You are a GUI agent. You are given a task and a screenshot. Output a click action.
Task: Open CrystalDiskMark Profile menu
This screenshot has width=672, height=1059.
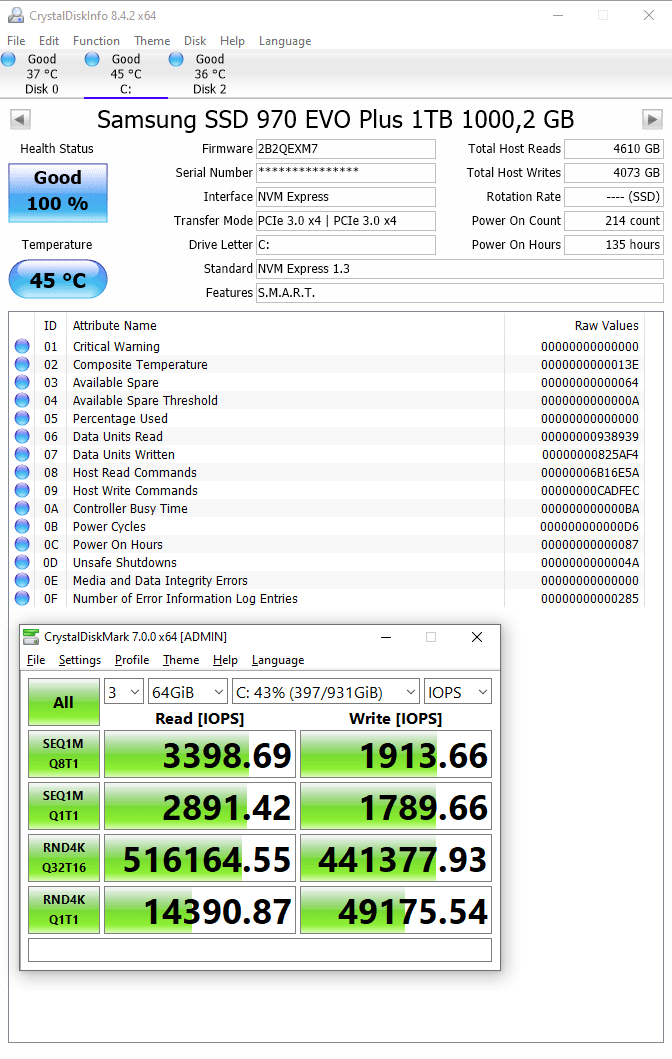pyautogui.click(x=132, y=660)
